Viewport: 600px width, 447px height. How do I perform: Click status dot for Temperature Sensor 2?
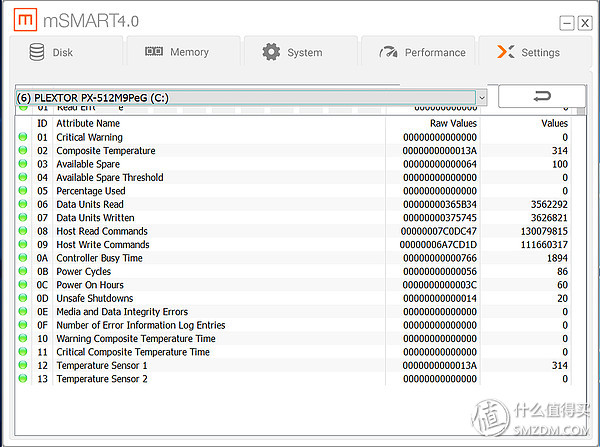[23, 378]
